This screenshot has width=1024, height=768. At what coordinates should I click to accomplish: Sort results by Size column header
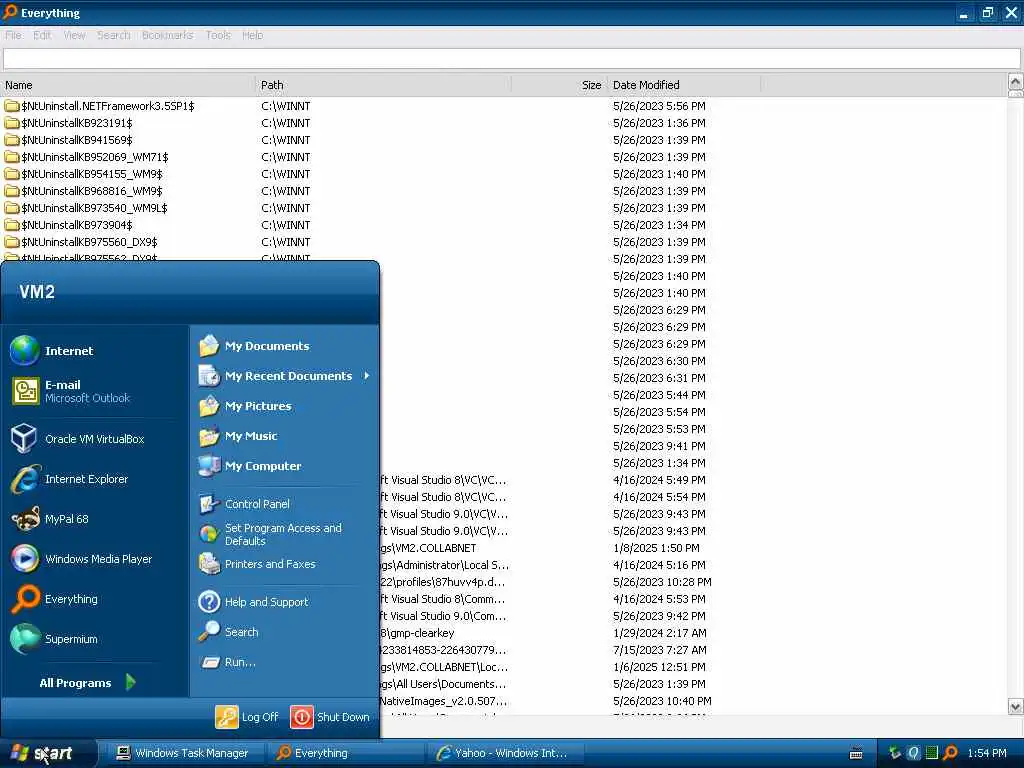[x=559, y=85]
